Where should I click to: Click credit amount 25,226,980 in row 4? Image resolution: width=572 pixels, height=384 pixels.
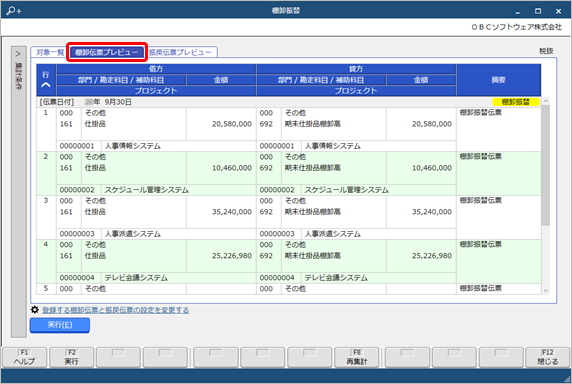tap(432, 256)
